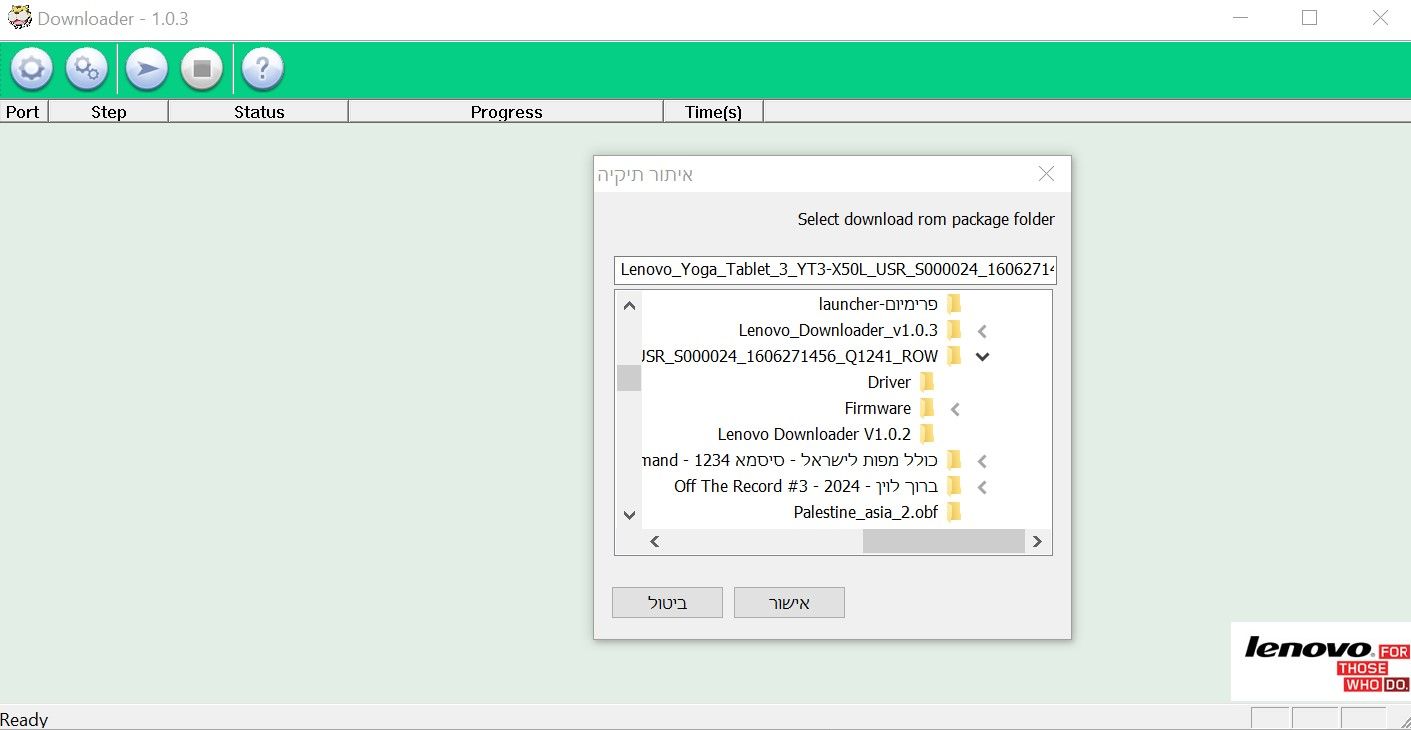This screenshot has width=1411, height=730.
Task: Click the vertical scrollbar thumb
Action: [x=629, y=378]
